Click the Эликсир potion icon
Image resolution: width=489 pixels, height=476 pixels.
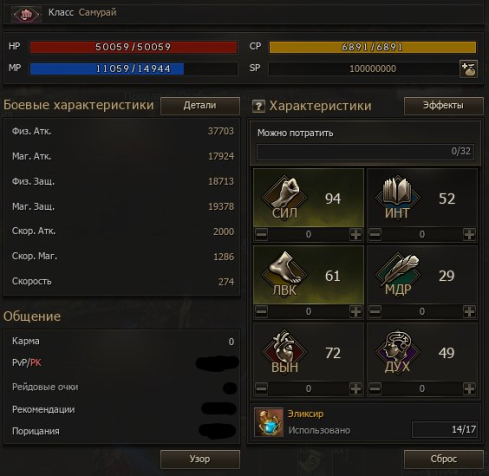tap(269, 422)
